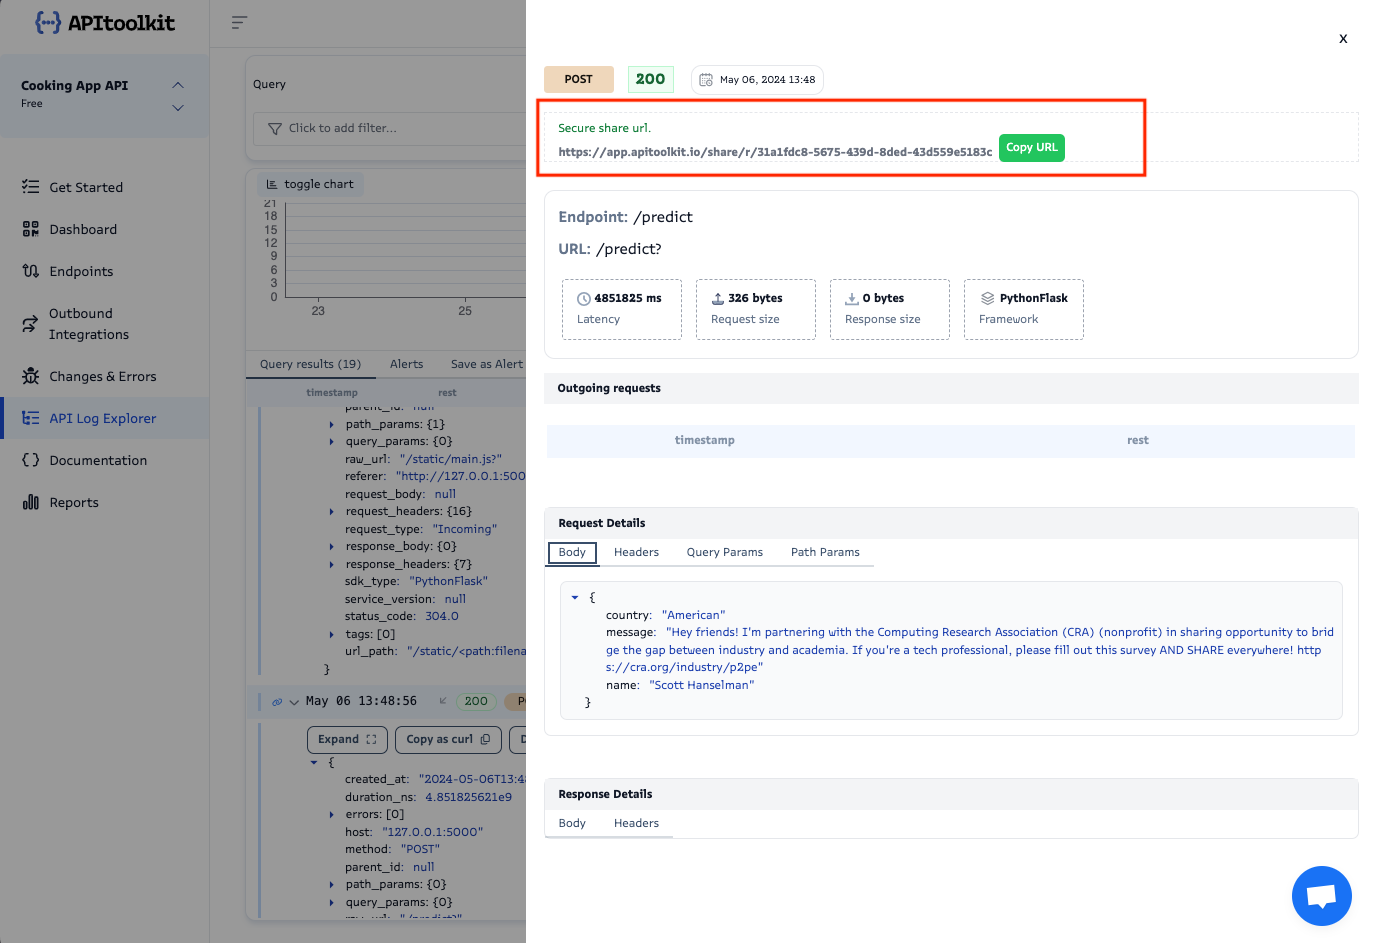Collapse the request body JSON object
This screenshot has width=1373, height=943.
tap(575, 597)
